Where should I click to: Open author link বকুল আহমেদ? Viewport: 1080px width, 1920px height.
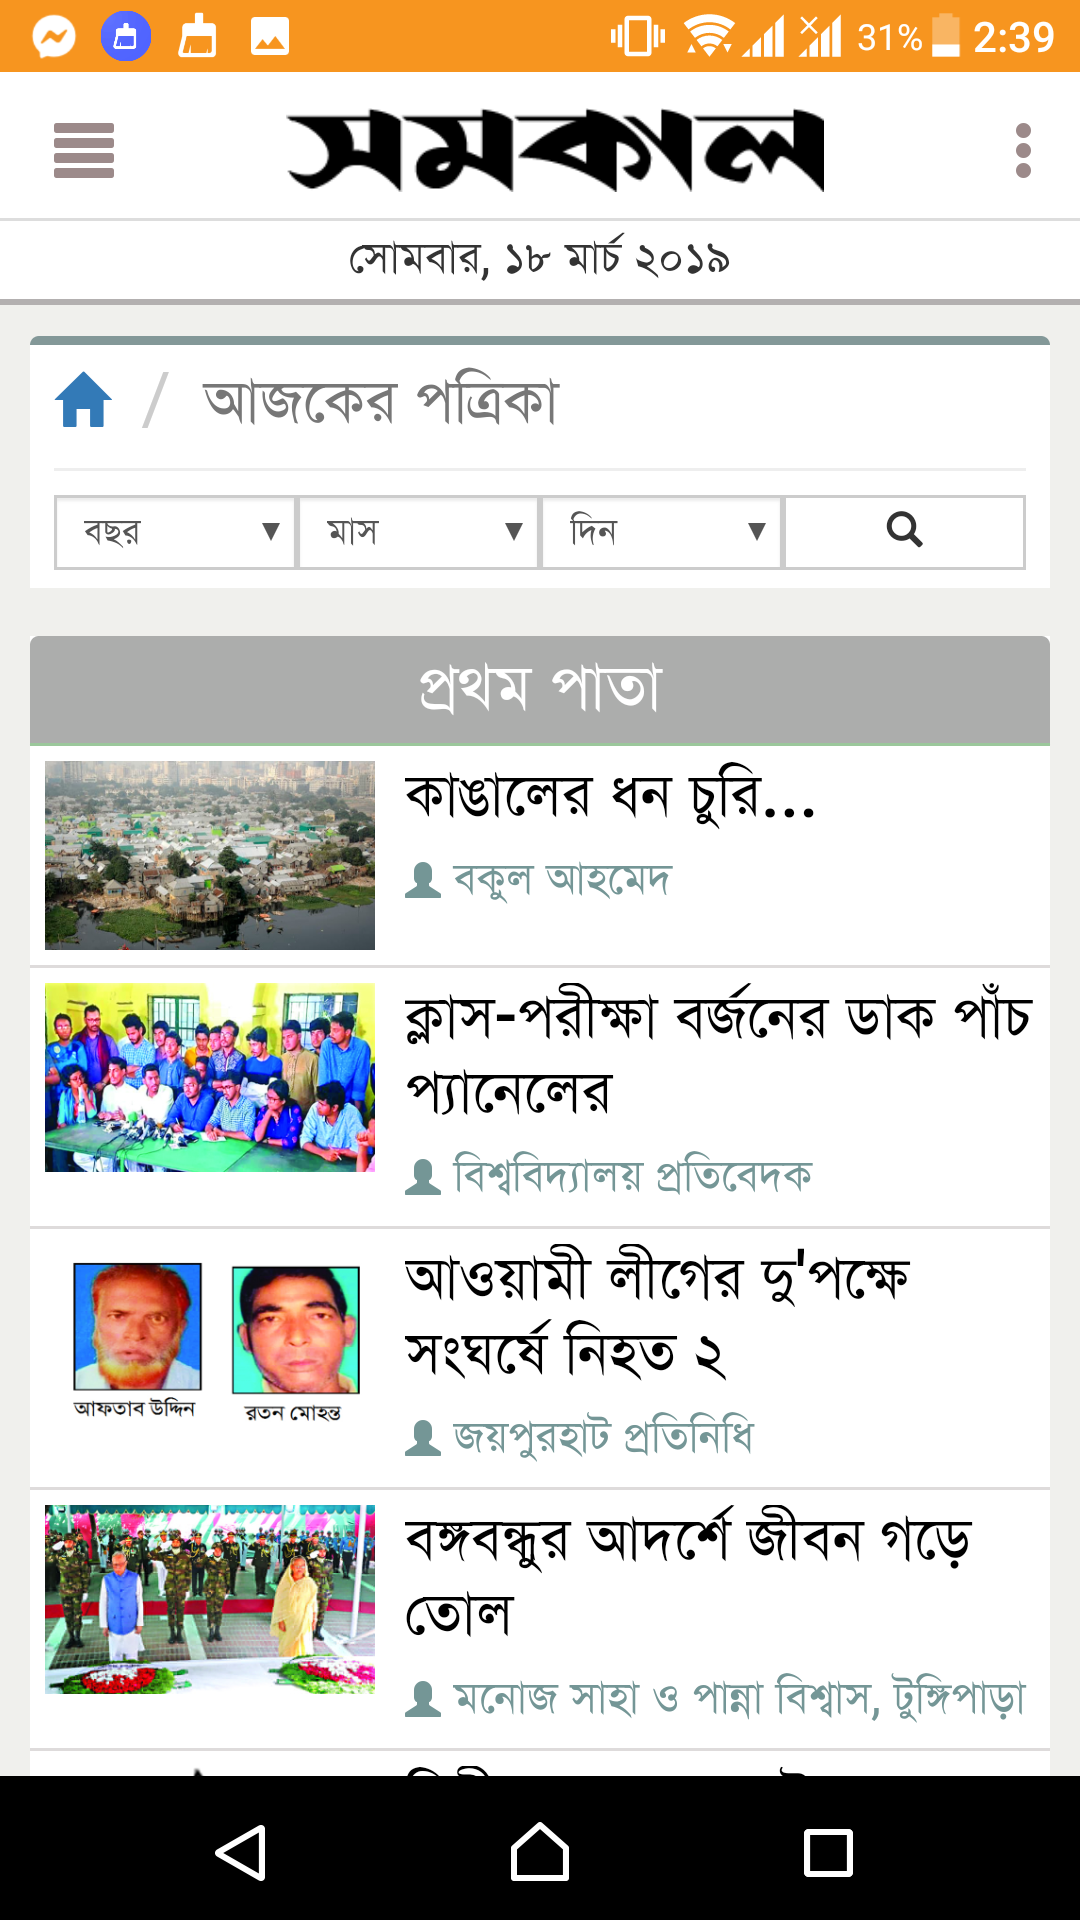[x=562, y=881]
